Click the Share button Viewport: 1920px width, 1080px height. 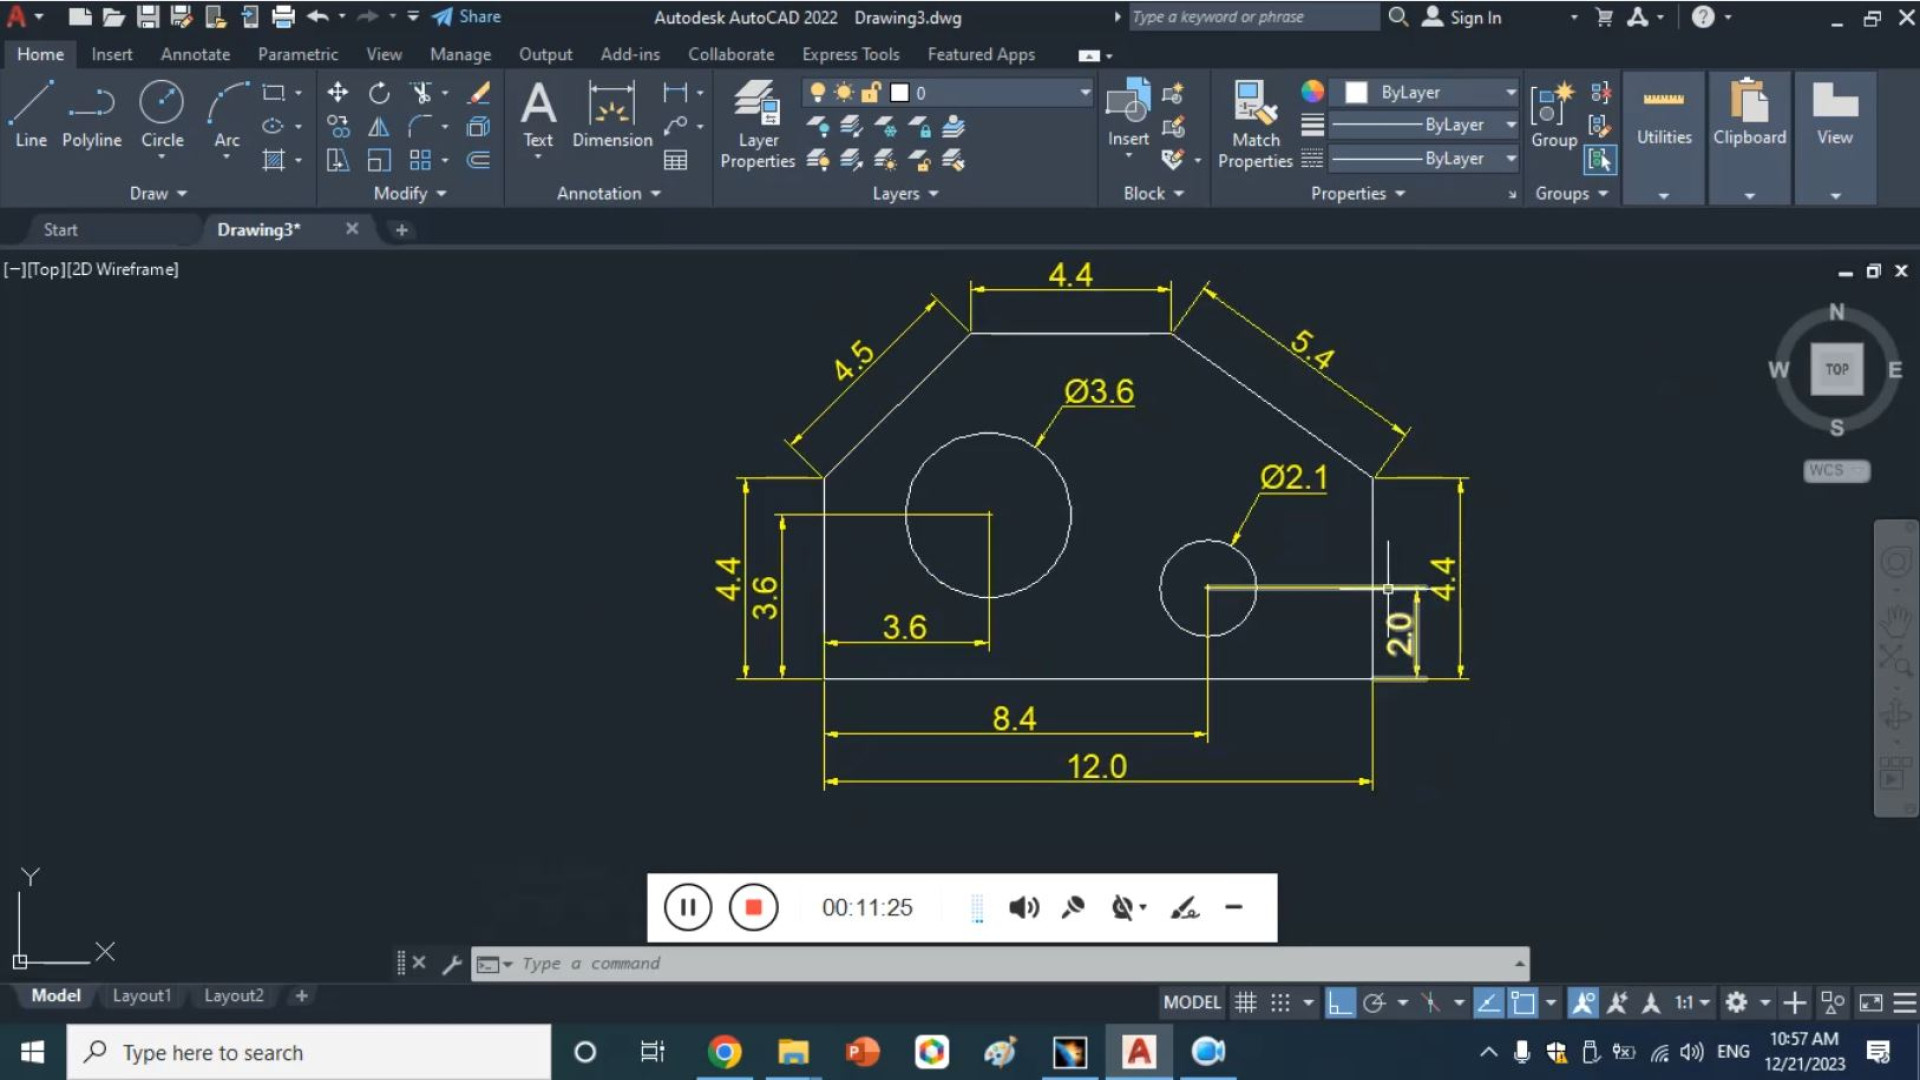[467, 16]
